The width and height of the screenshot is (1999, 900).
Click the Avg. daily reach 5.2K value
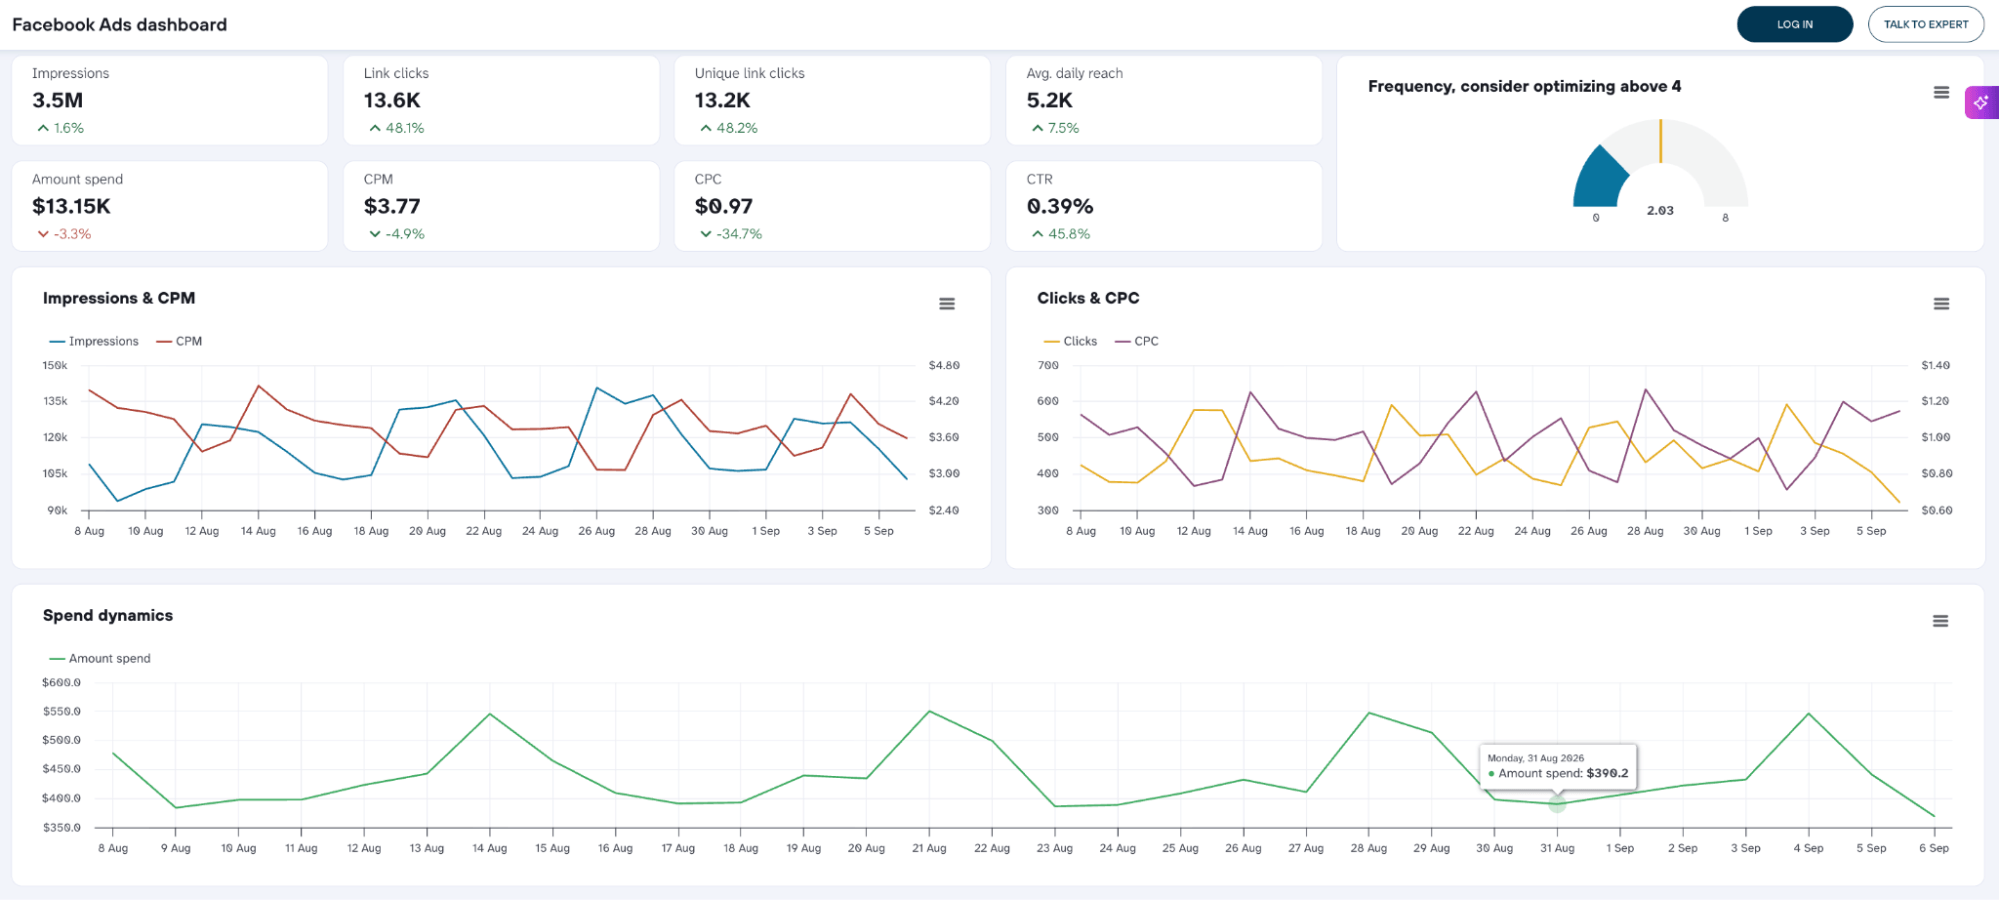tap(1049, 100)
